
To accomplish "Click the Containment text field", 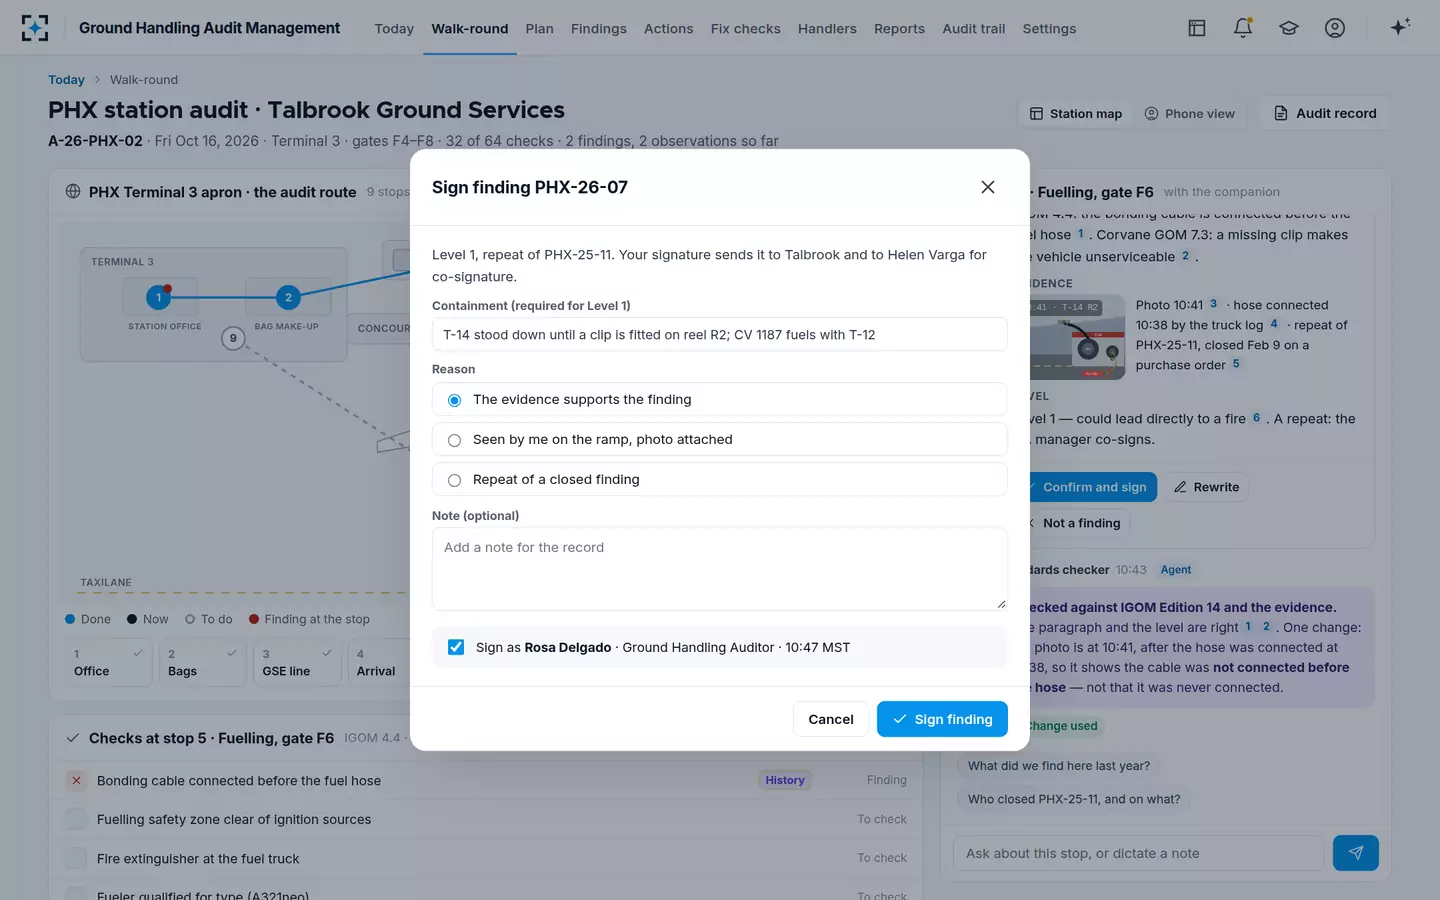I will pyautogui.click(x=720, y=334).
